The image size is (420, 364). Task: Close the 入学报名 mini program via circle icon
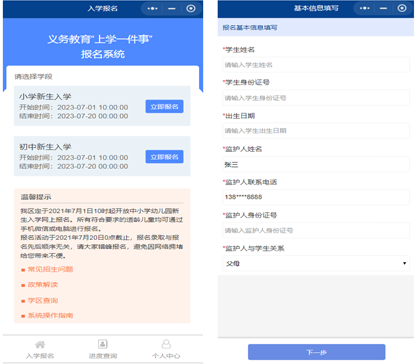coord(191,8)
